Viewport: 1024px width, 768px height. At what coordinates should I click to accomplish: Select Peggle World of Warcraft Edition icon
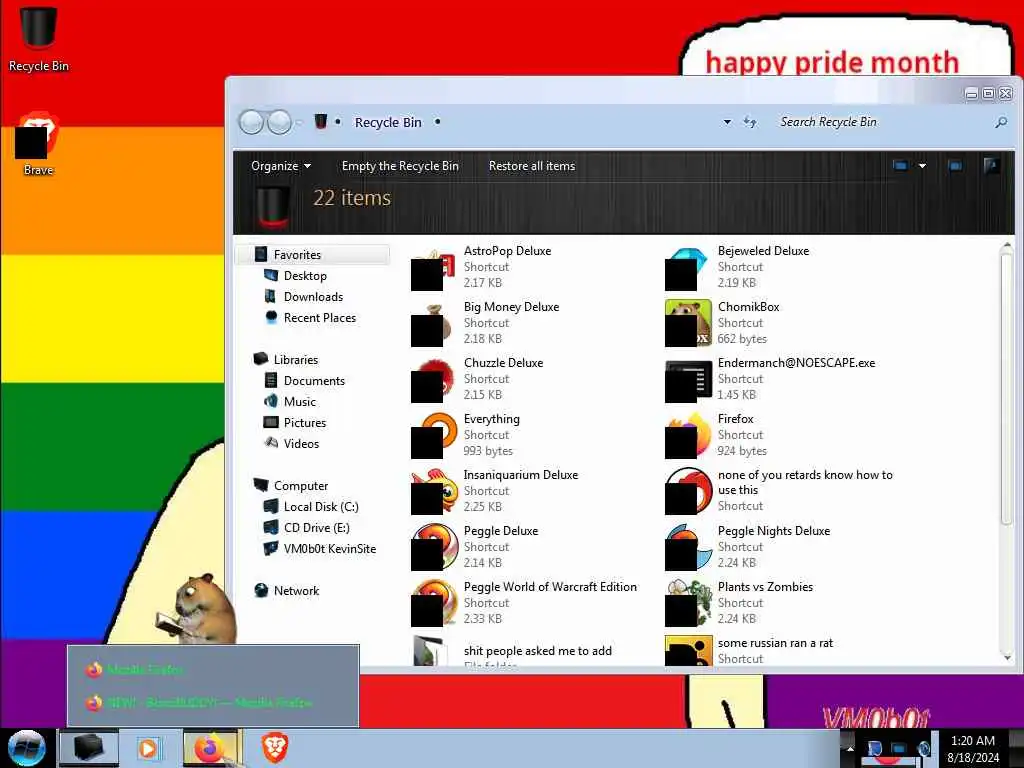pos(434,603)
